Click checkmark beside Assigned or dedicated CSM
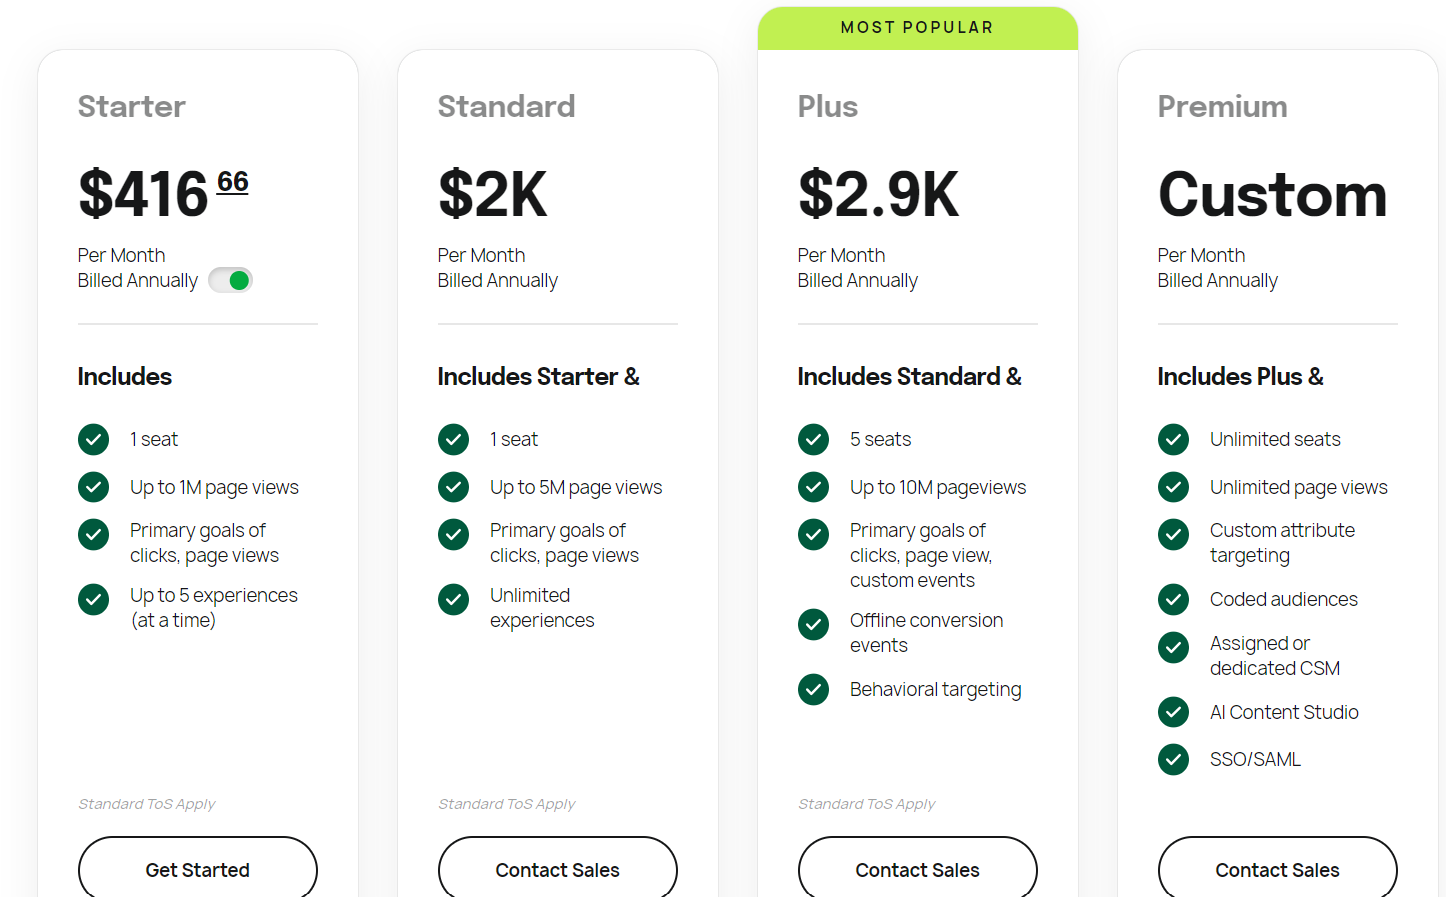Viewport: 1446px width, 897px height. coord(1174,648)
